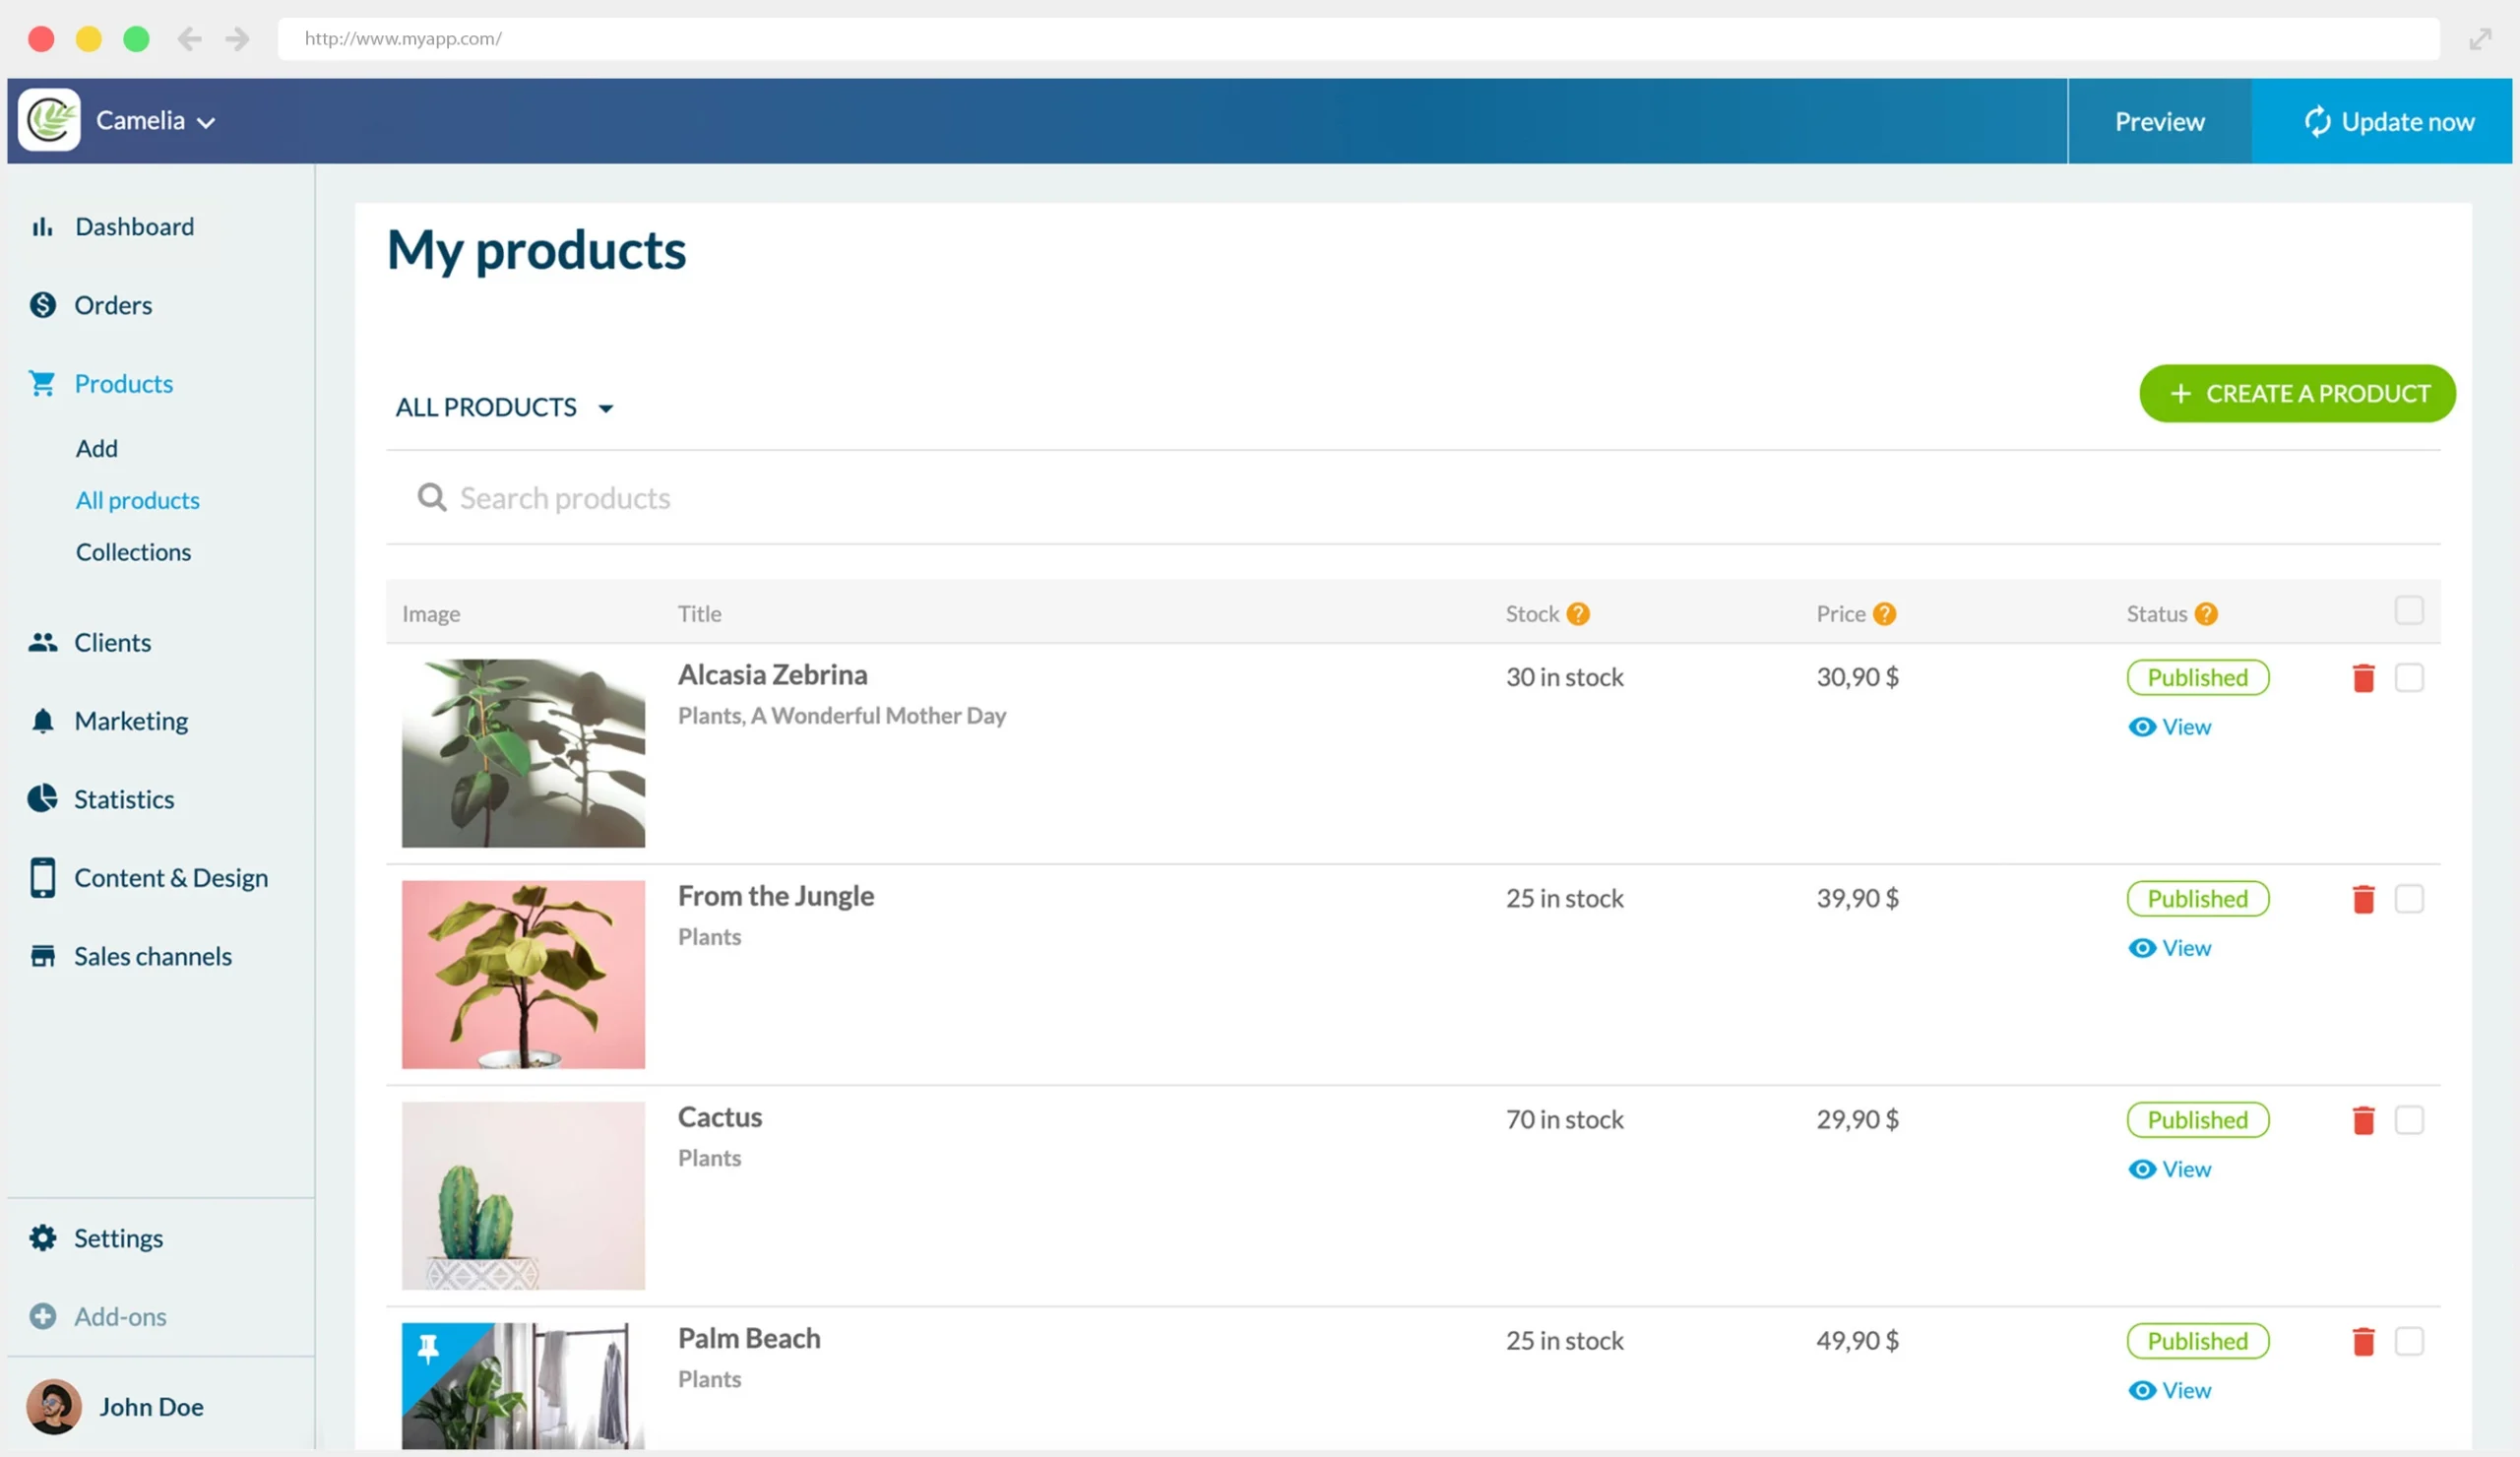Switch to Preview mode

pos(2159,121)
